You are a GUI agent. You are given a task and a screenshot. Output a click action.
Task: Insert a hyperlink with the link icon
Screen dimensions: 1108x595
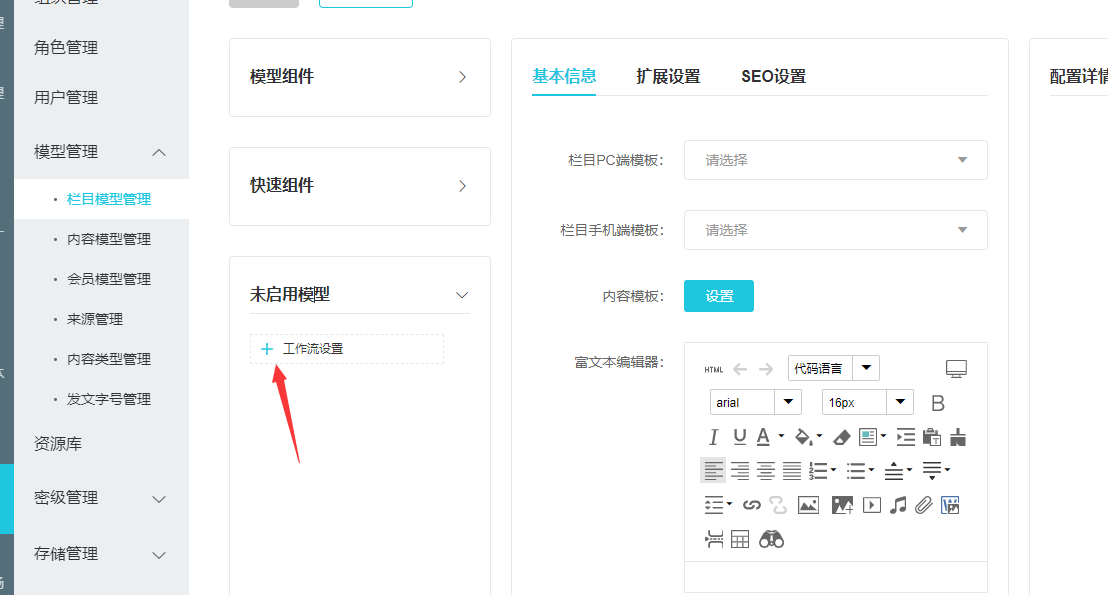[x=752, y=505]
